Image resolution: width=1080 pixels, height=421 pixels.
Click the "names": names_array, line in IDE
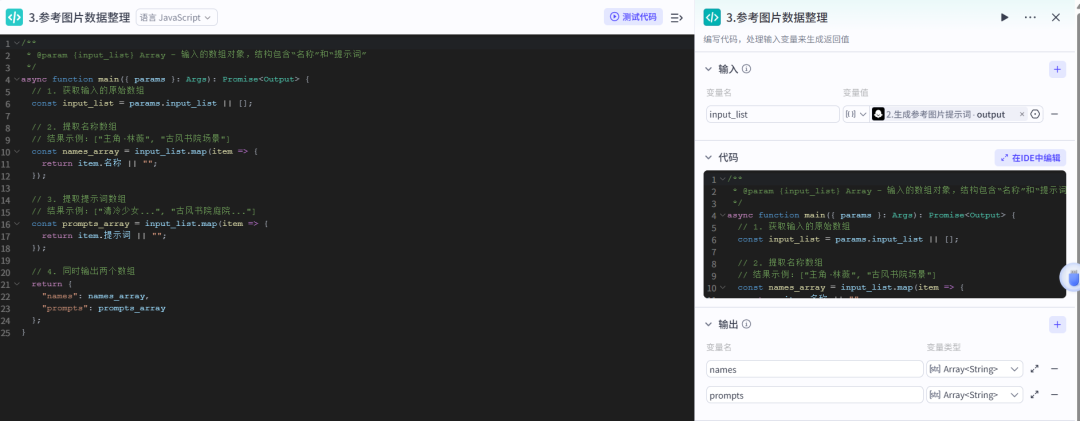[95, 296]
